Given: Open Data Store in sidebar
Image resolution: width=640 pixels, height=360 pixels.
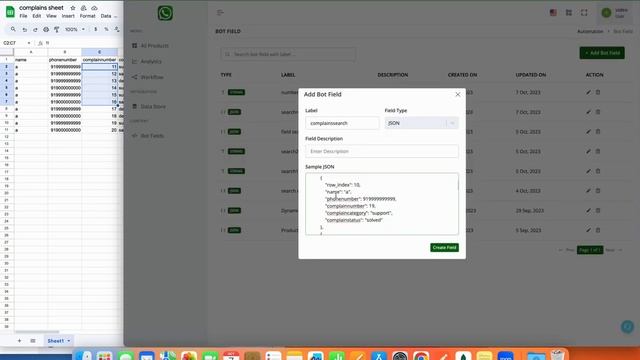Looking at the screenshot, I should (149, 107).
